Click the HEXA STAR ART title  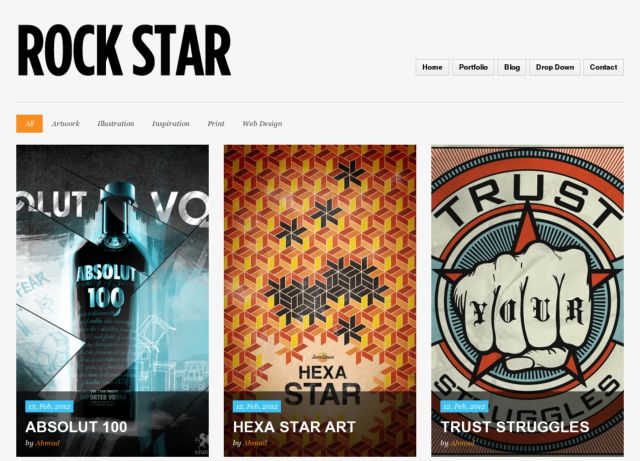click(x=294, y=427)
